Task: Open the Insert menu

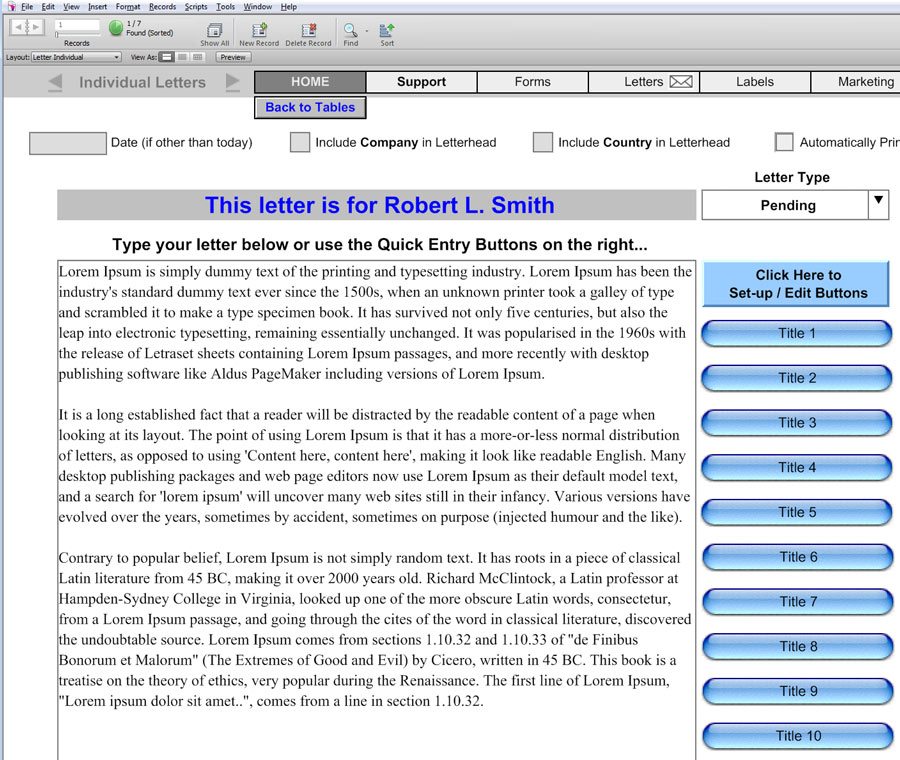Action: (97, 7)
